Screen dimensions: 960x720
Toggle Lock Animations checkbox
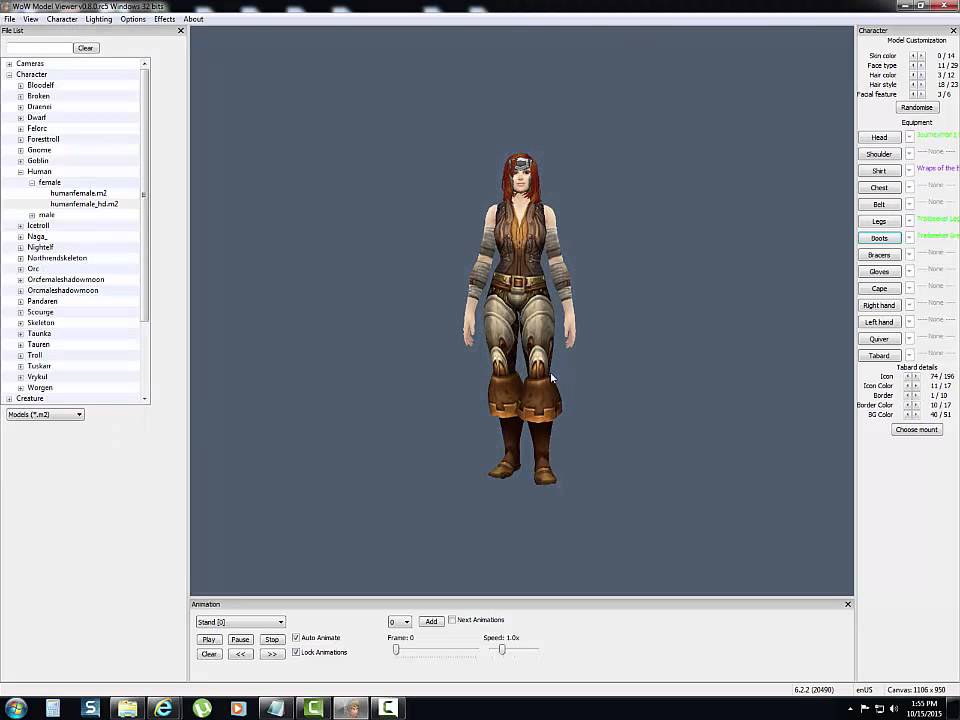click(x=296, y=652)
